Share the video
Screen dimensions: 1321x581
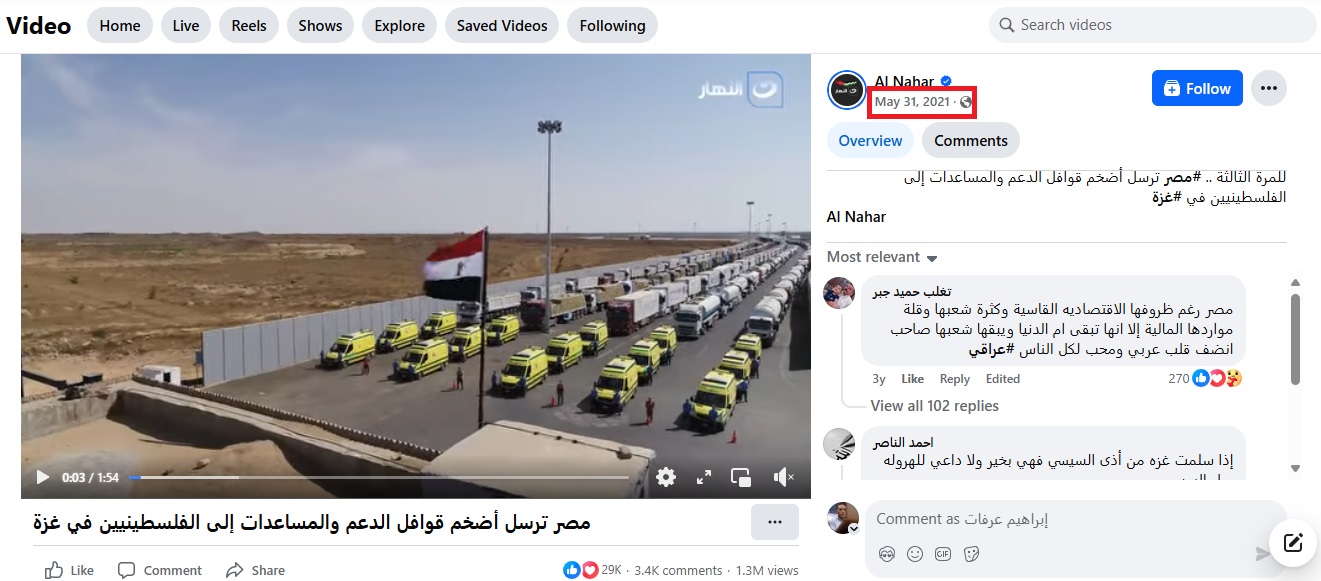255,570
